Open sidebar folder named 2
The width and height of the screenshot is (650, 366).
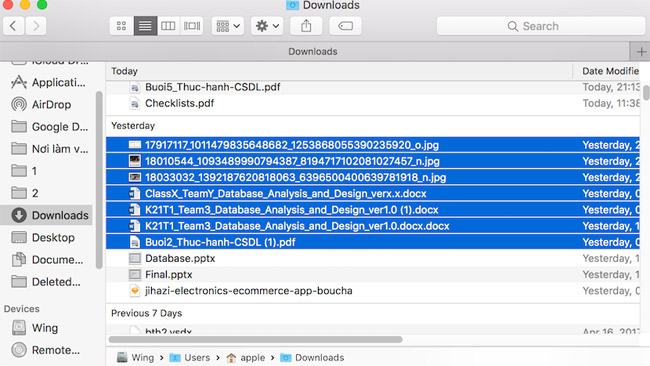pos(35,193)
